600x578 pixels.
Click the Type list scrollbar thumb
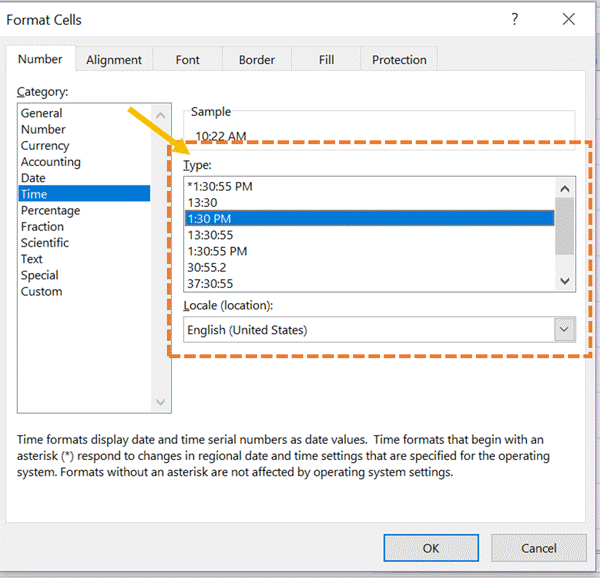(565, 226)
